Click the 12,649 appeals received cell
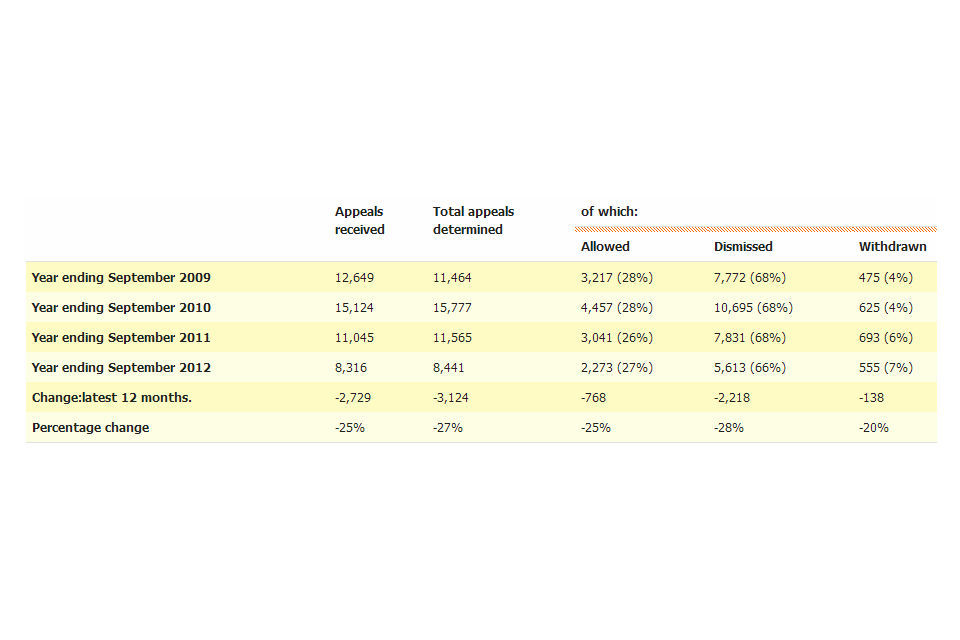Viewport: 960px width, 640px height. point(355,277)
